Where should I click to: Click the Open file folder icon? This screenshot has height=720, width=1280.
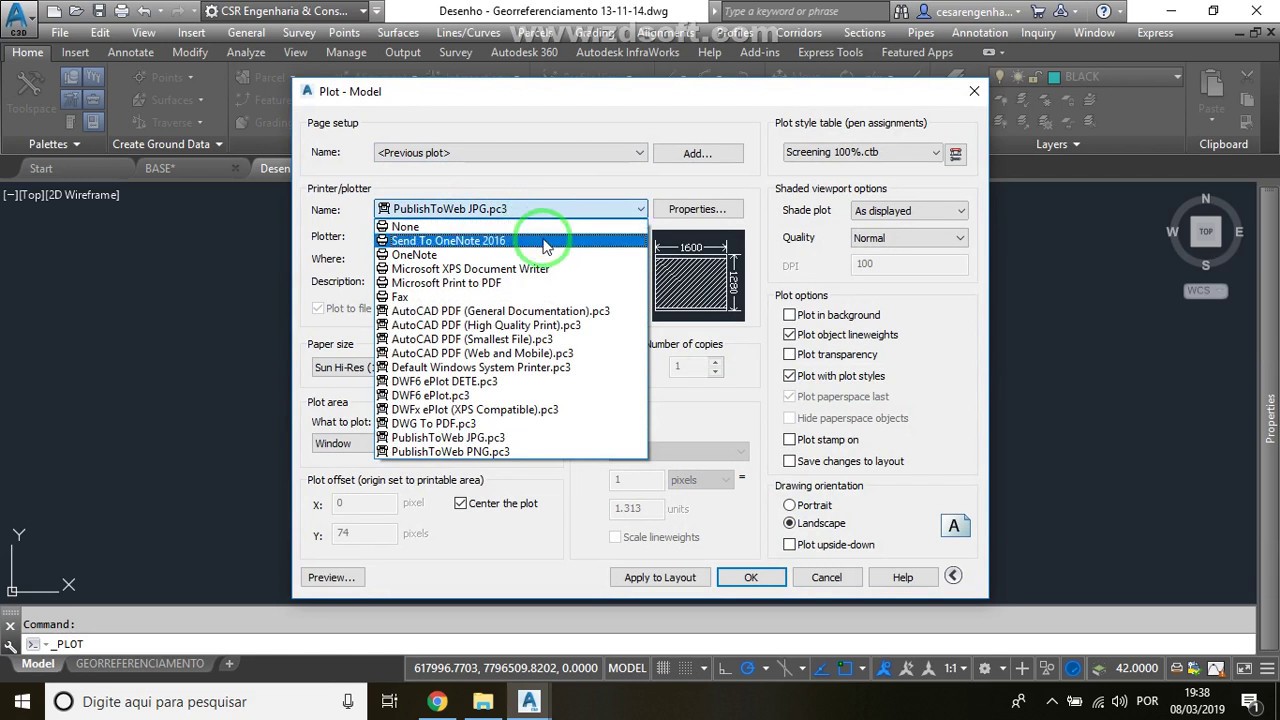tap(76, 12)
